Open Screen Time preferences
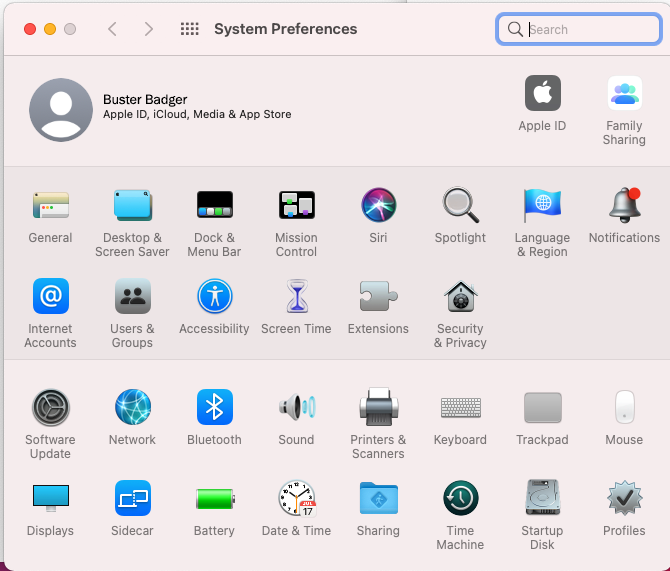Screen dimensions: 670x571 [296, 297]
